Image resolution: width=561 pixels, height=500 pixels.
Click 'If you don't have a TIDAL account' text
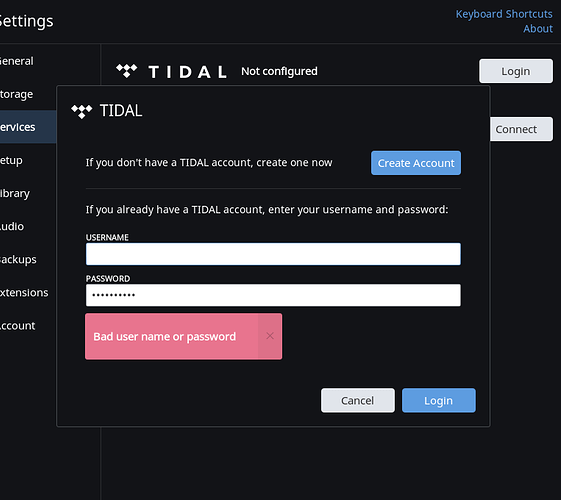pos(209,163)
